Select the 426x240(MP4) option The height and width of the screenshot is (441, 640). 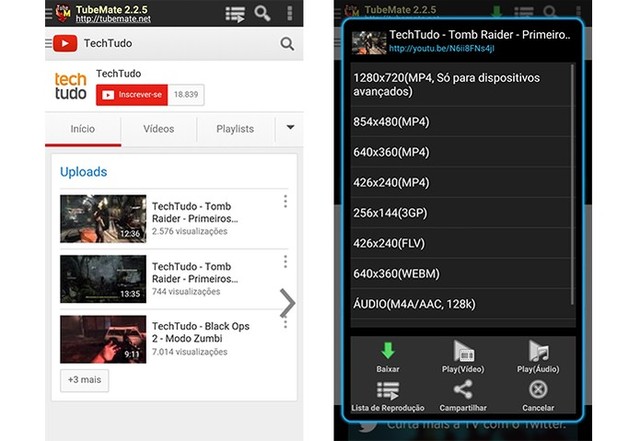click(x=461, y=183)
